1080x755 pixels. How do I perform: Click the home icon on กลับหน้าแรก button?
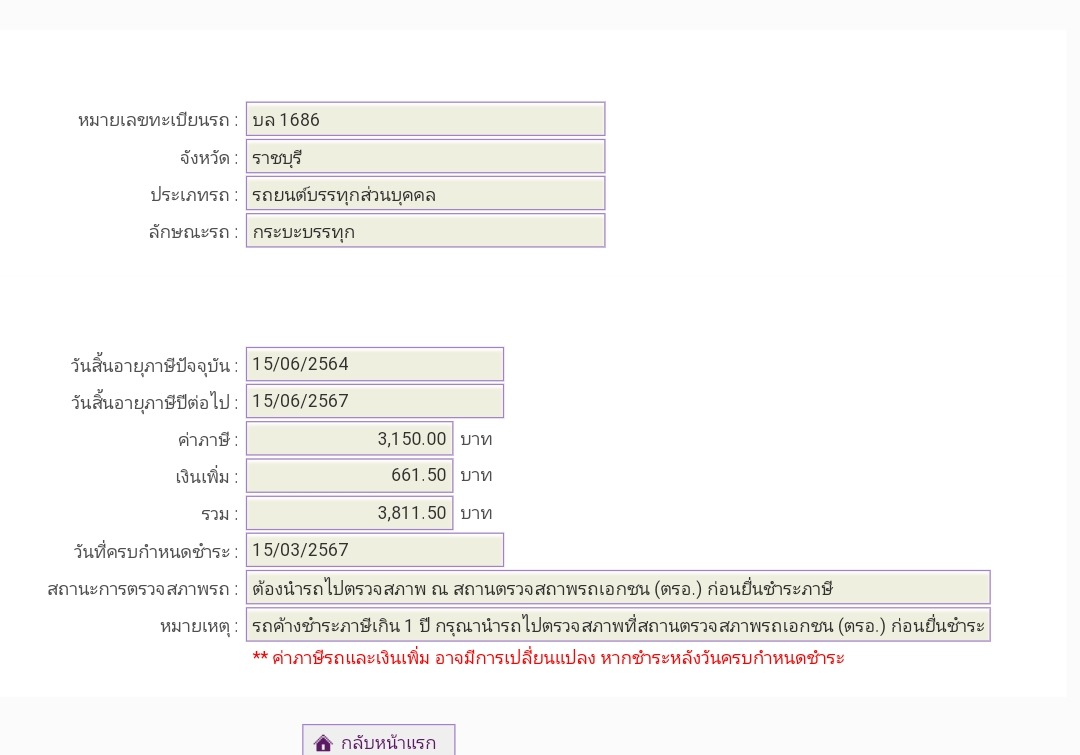(x=323, y=743)
